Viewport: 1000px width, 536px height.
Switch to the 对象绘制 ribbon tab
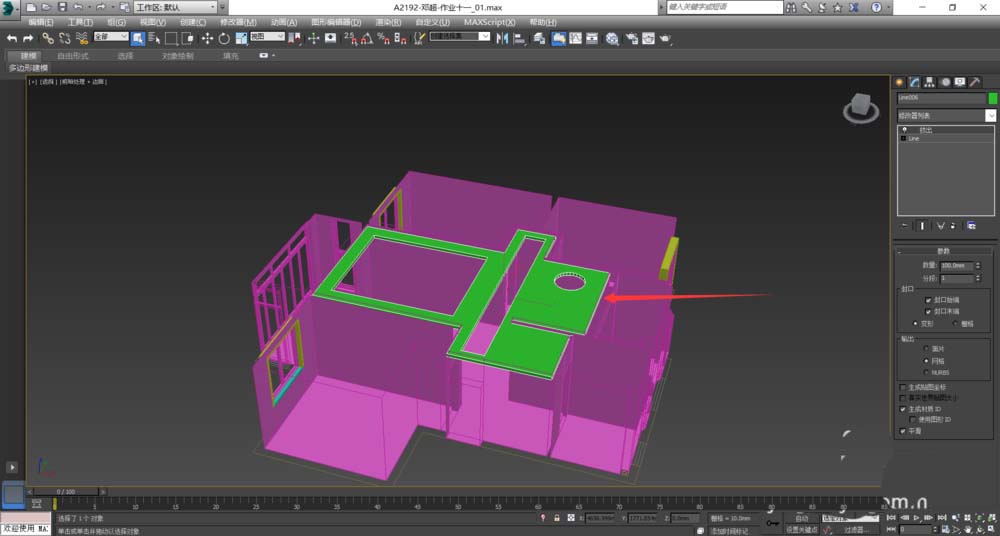[177, 56]
